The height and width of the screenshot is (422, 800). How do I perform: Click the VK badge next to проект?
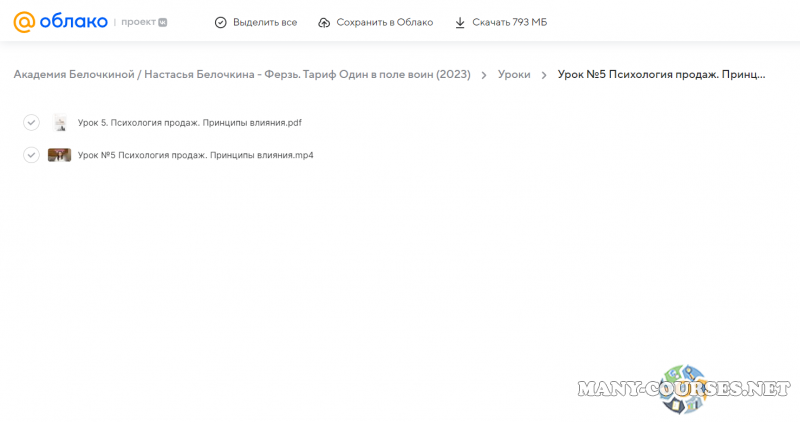[163, 22]
